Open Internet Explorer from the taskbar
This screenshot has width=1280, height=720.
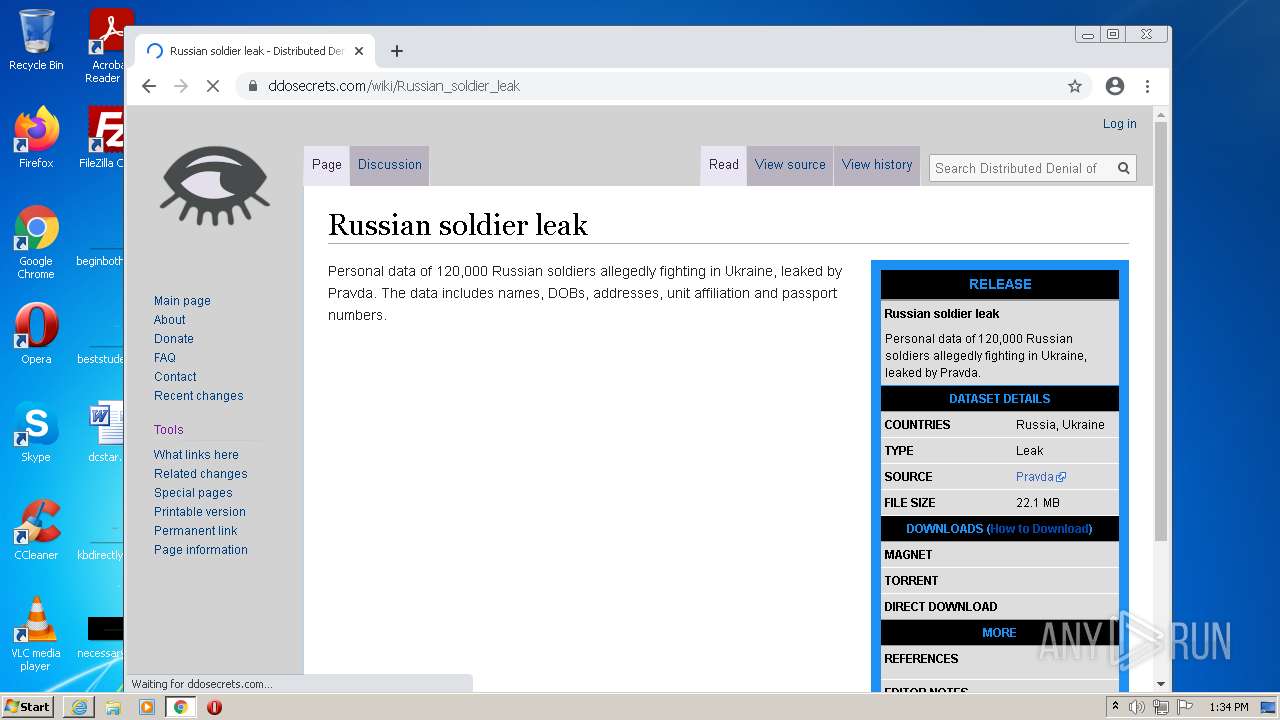pyautogui.click(x=79, y=707)
